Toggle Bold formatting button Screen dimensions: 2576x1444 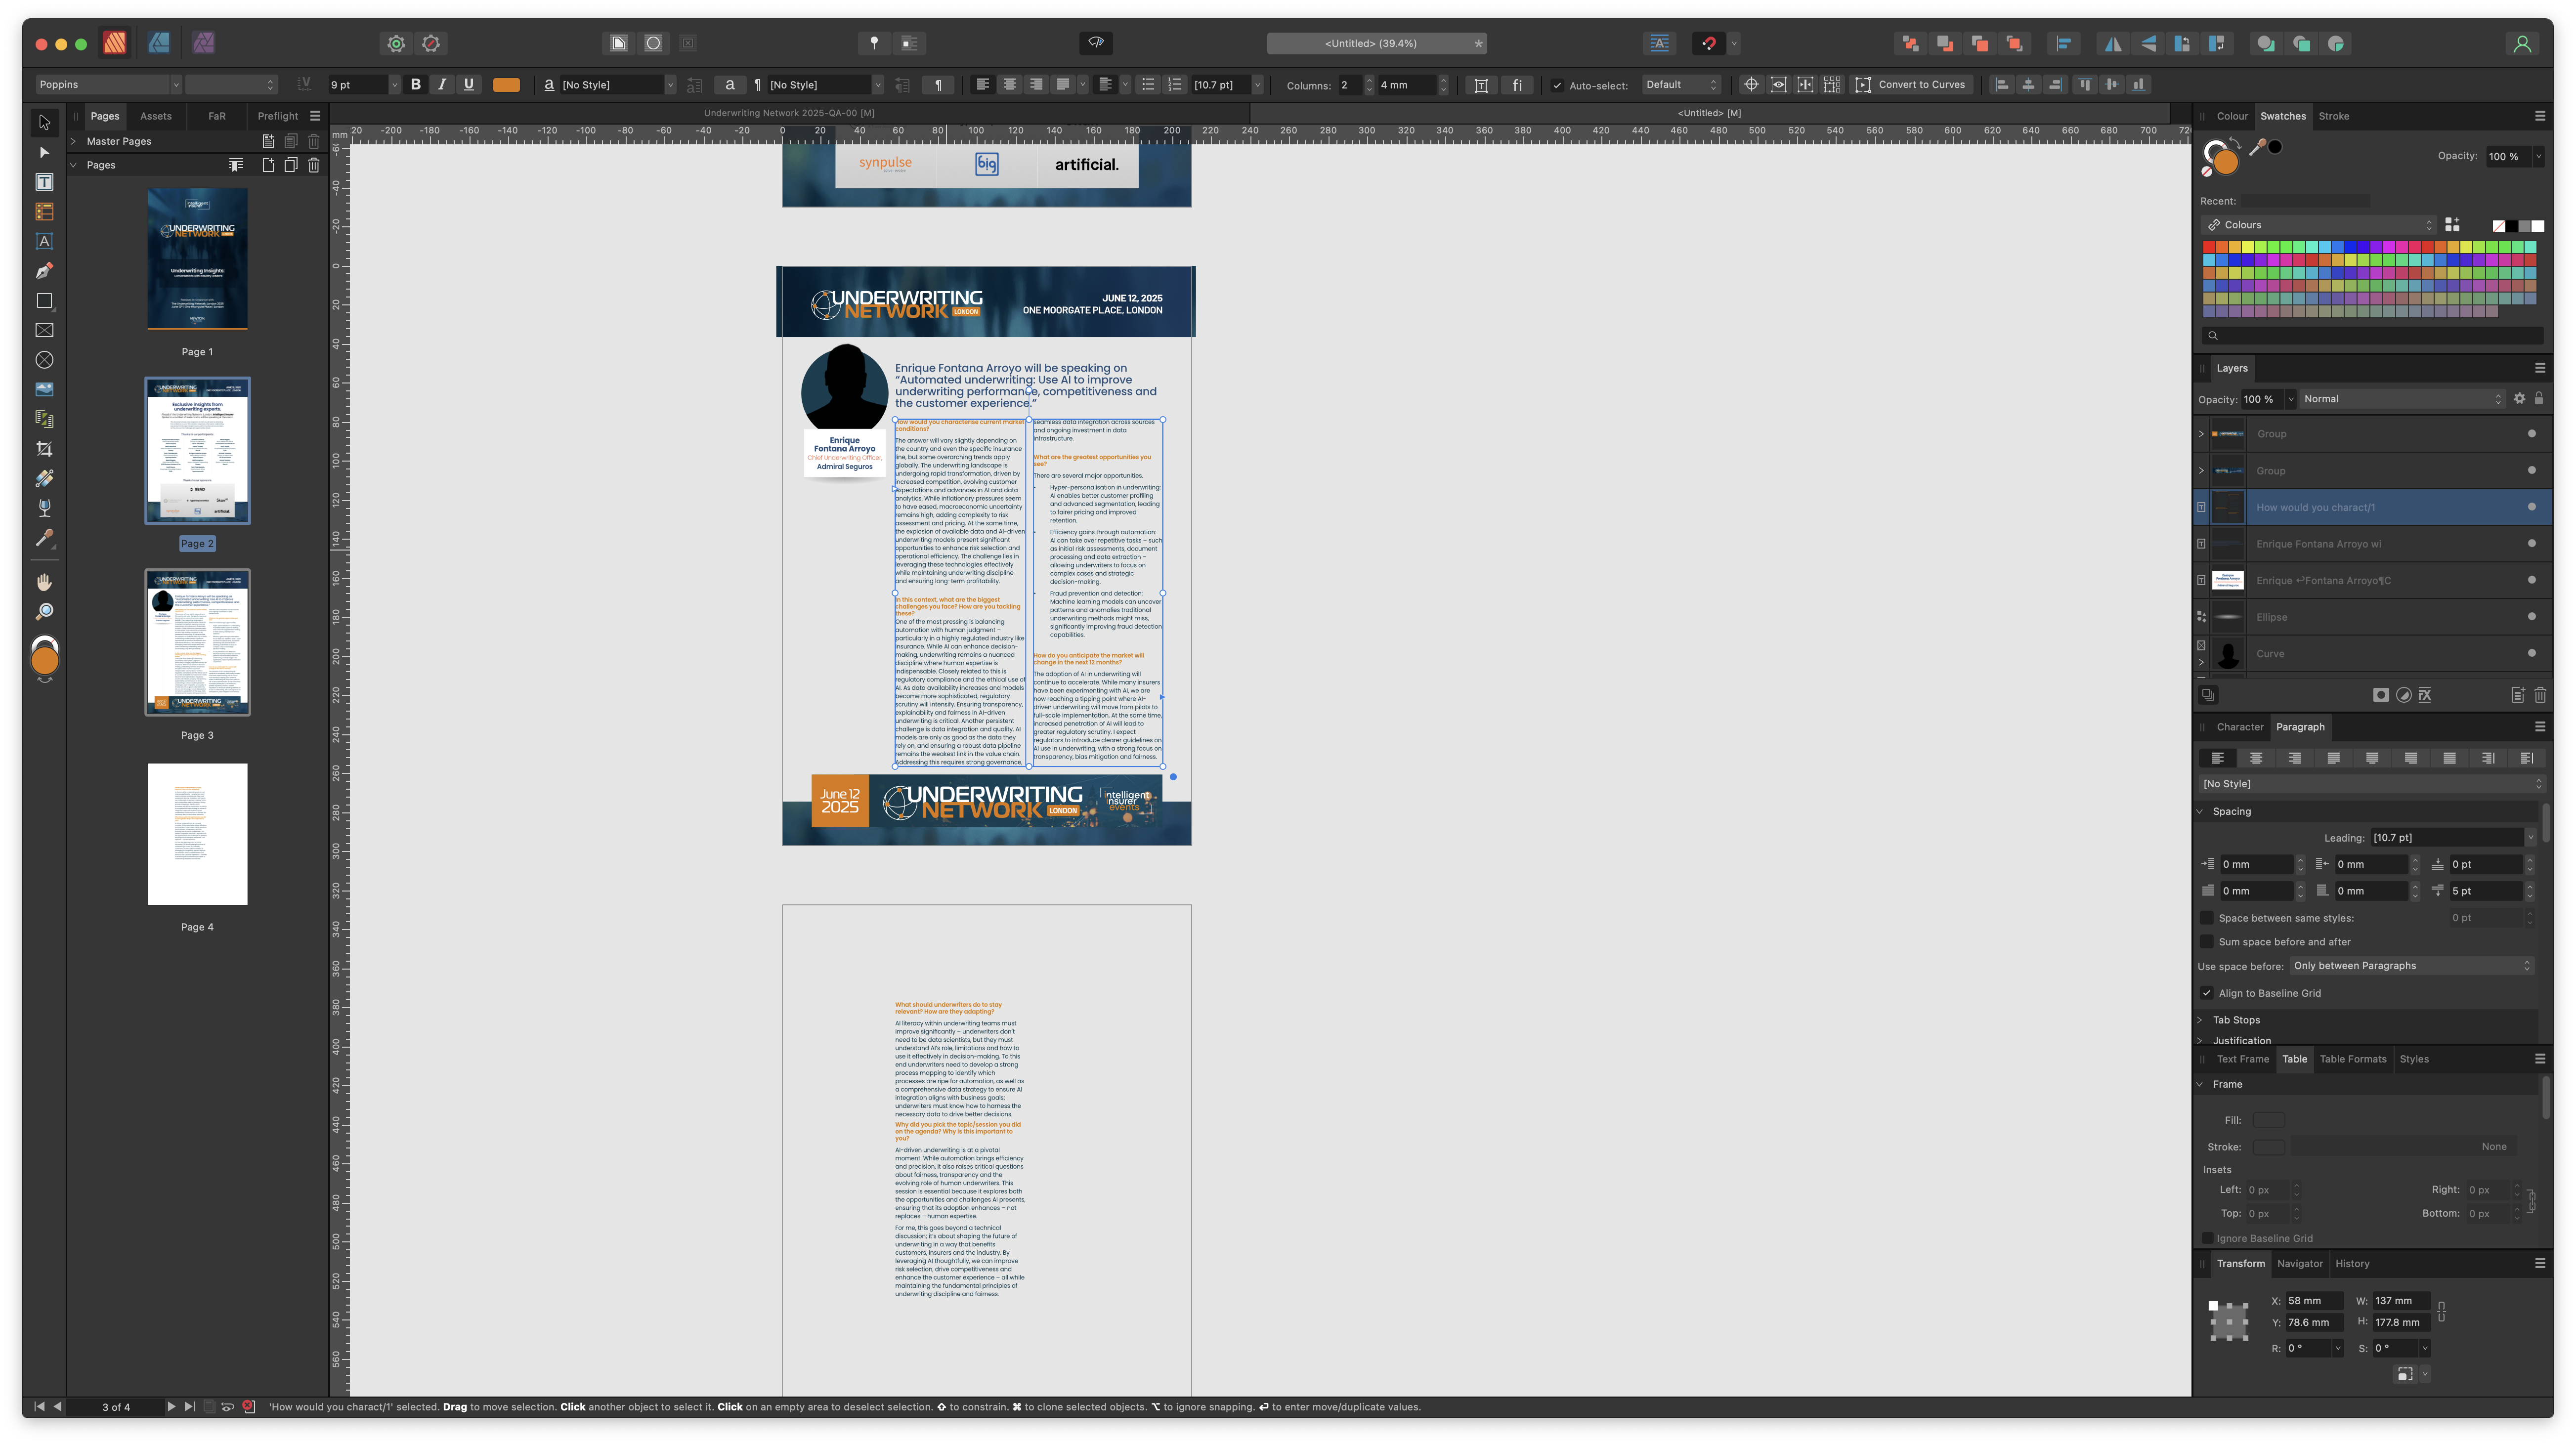pyautogui.click(x=416, y=85)
